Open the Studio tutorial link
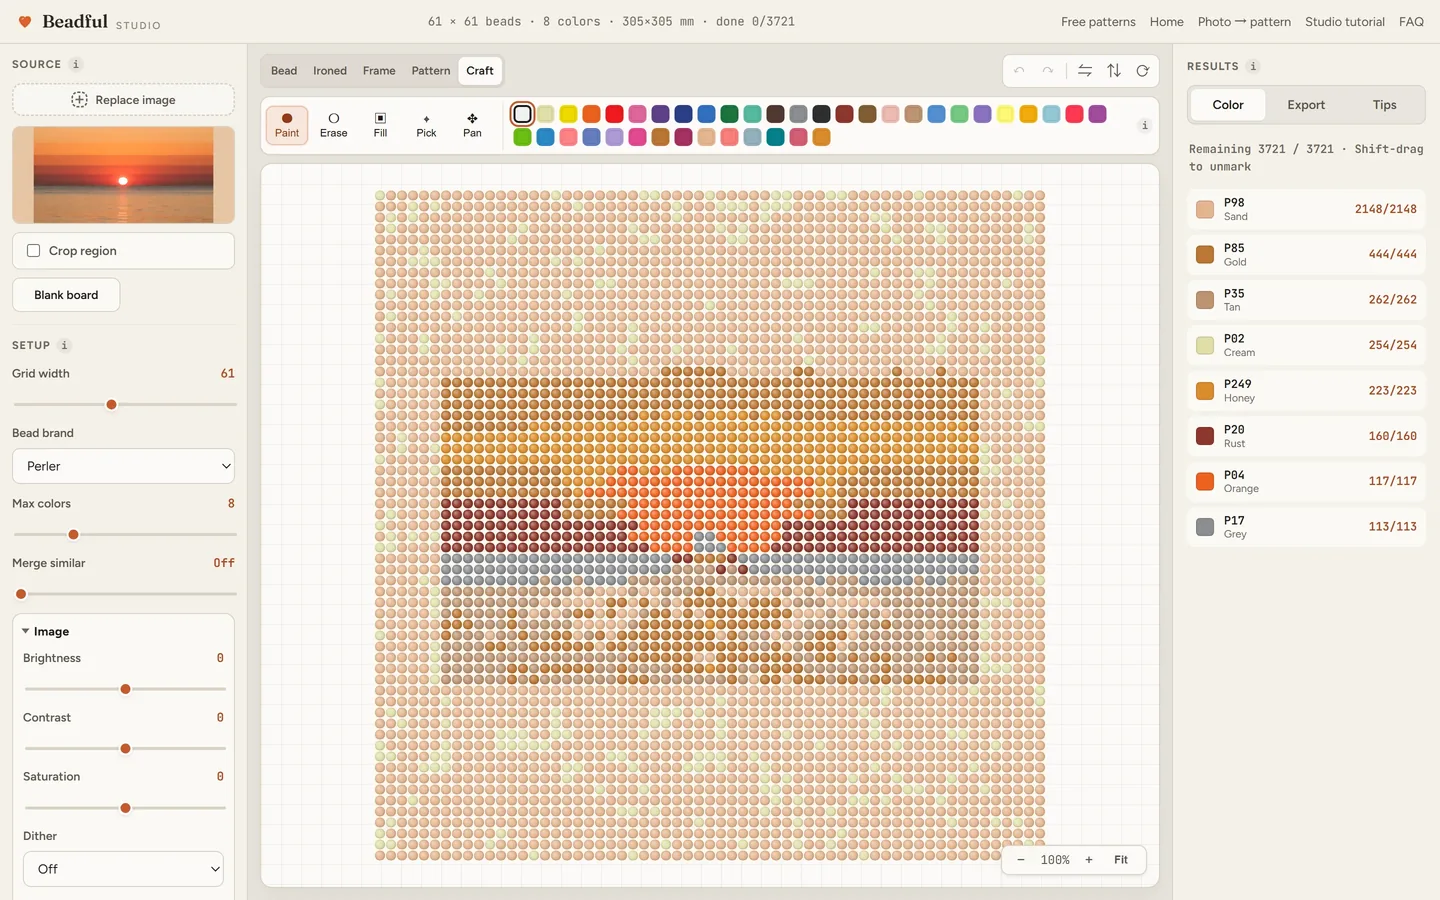The width and height of the screenshot is (1440, 900). click(1345, 22)
